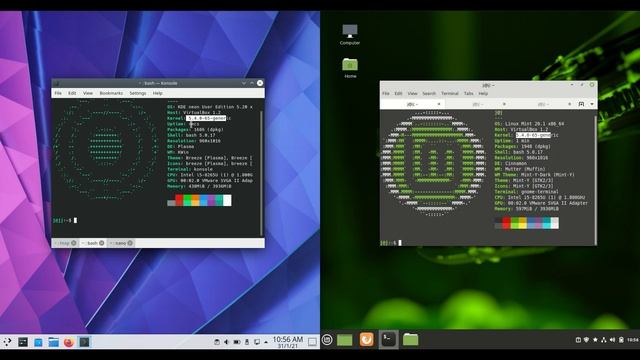Click the star icon in Mint tray
The height and width of the screenshot is (360, 640).
pos(595,340)
